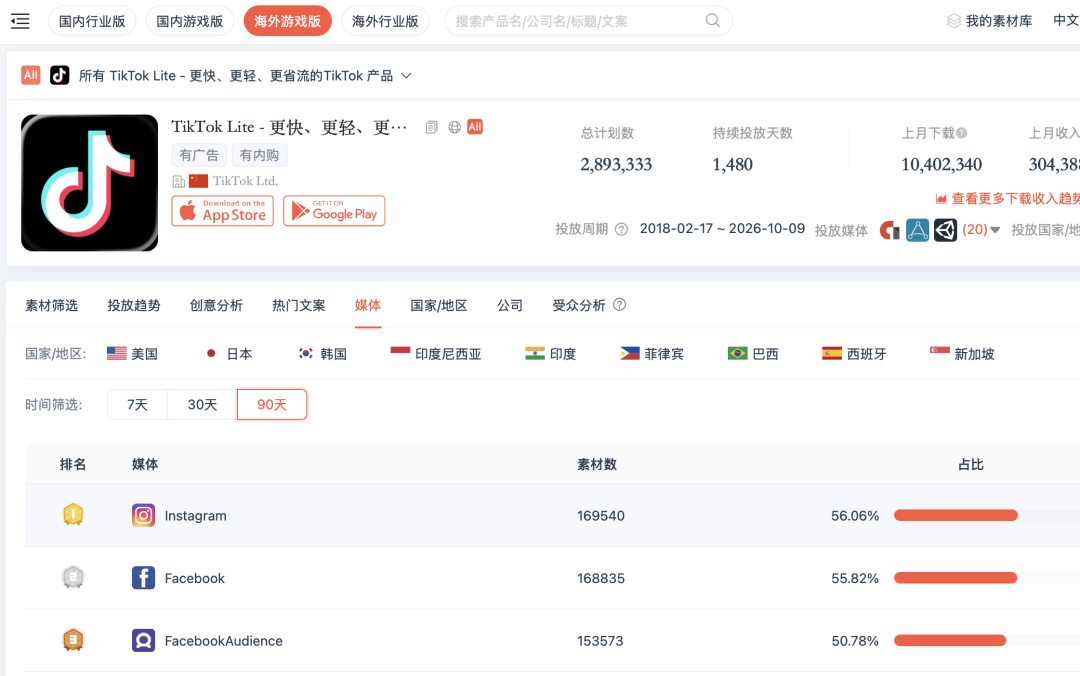Screen dimensions: 1080x676
Task: Select the 90天 time filter
Action: (x=272, y=404)
